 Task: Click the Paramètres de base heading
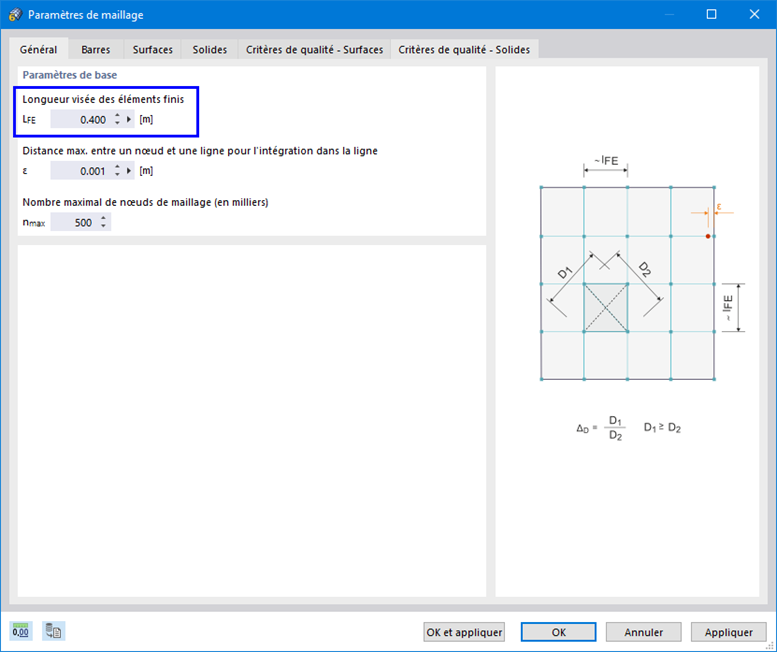tap(70, 75)
